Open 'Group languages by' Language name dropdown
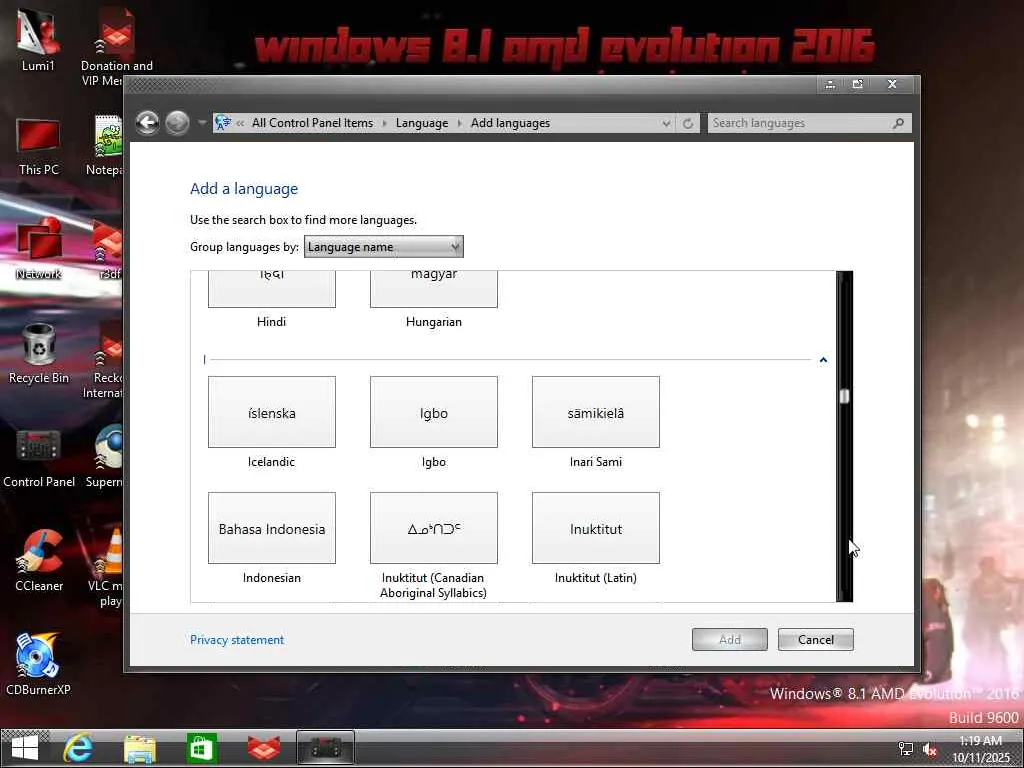The height and width of the screenshot is (768, 1024). pyautogui.click(x=384, y=247)
